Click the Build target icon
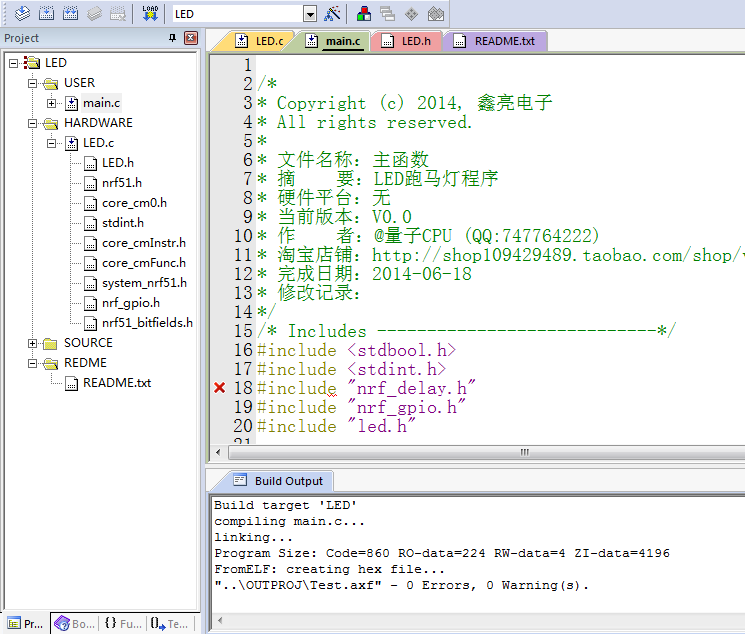The image size is (745, 634). point(46,13)
